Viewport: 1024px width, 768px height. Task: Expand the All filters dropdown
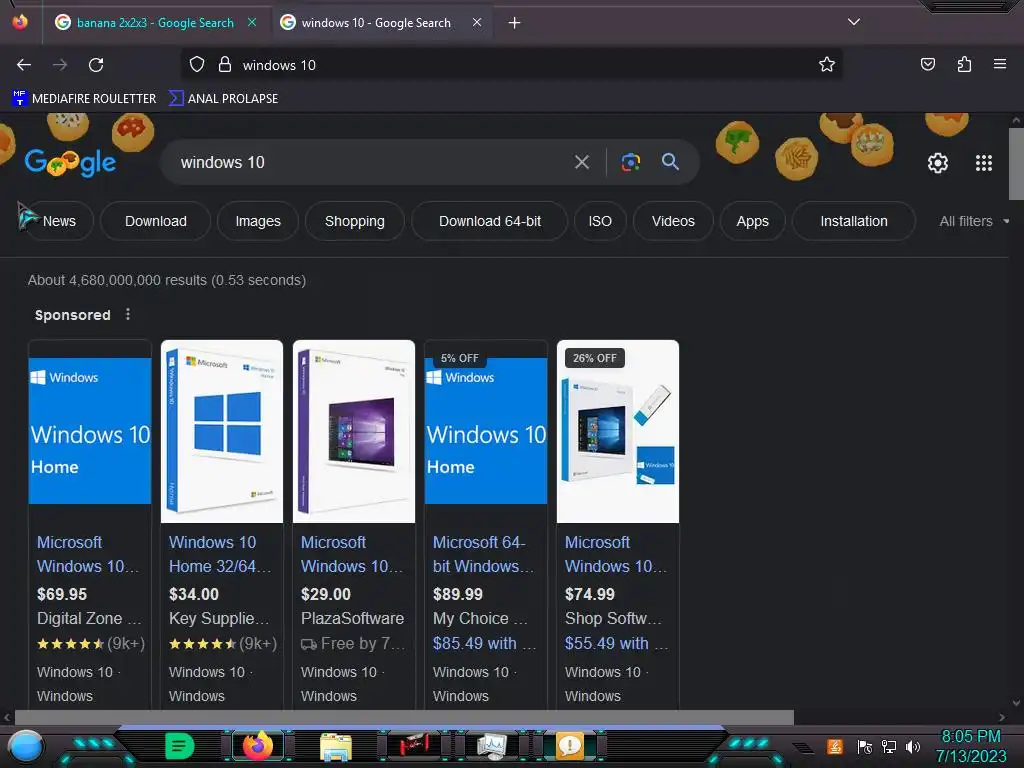(974, 221)
